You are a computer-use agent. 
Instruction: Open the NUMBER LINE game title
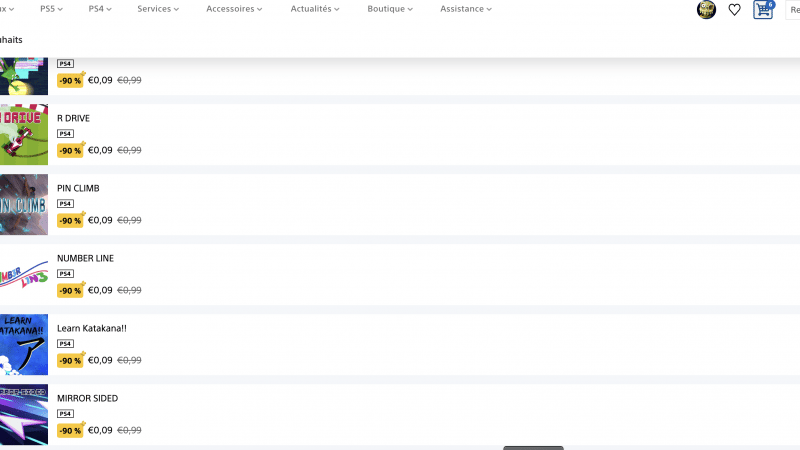85,258
